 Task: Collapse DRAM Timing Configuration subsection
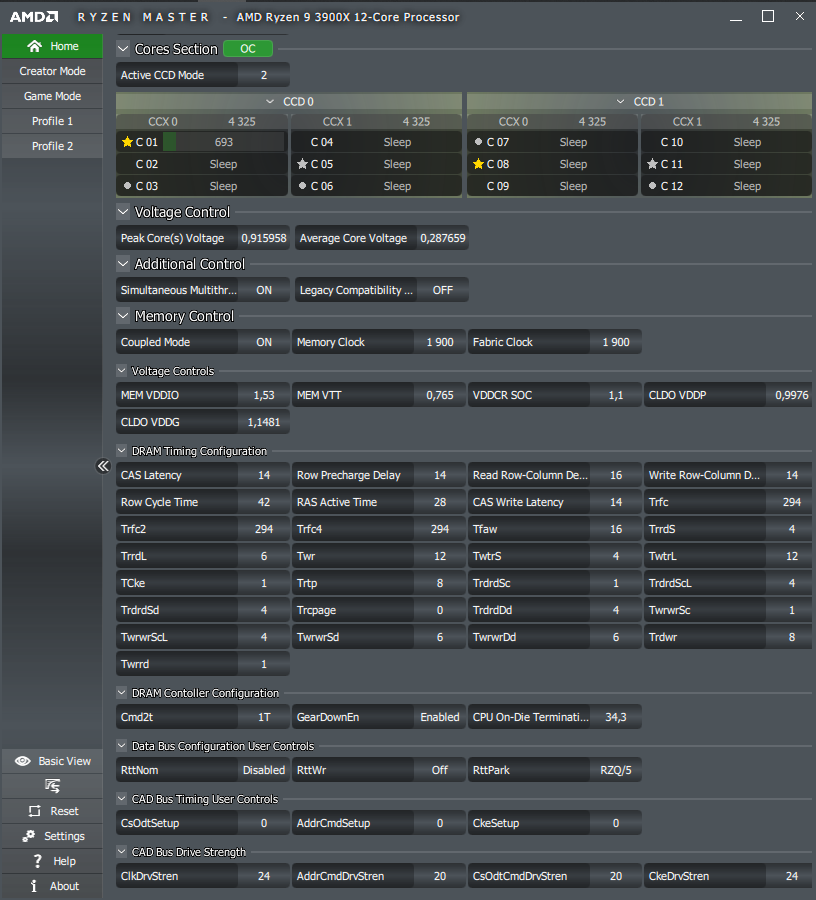(121, 451)
